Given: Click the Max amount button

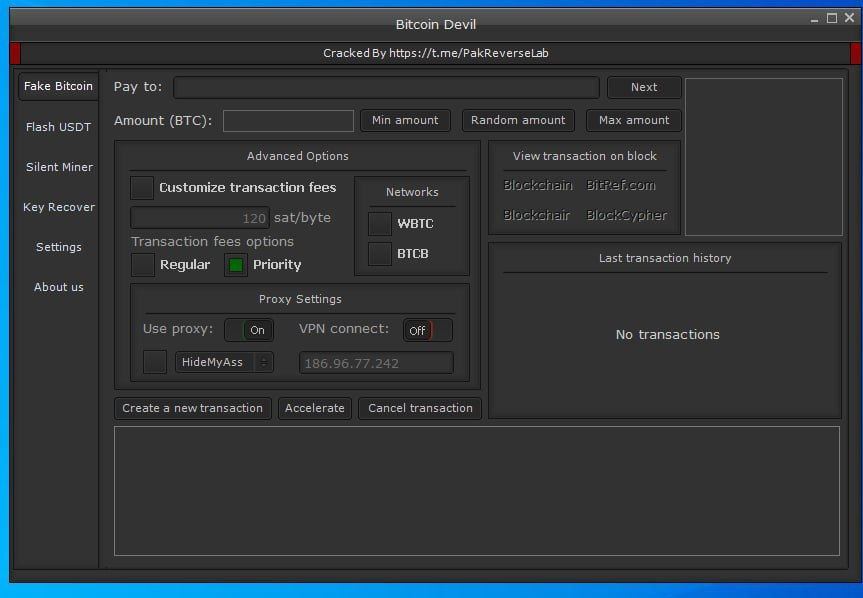Looking at the screenshot, I should 634,120.
